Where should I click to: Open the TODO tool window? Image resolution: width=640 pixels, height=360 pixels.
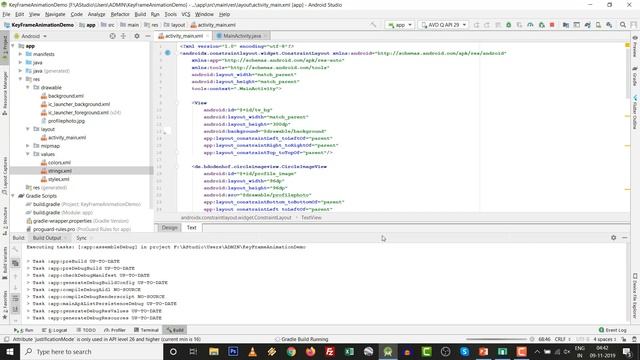click(x=86, y=330)
